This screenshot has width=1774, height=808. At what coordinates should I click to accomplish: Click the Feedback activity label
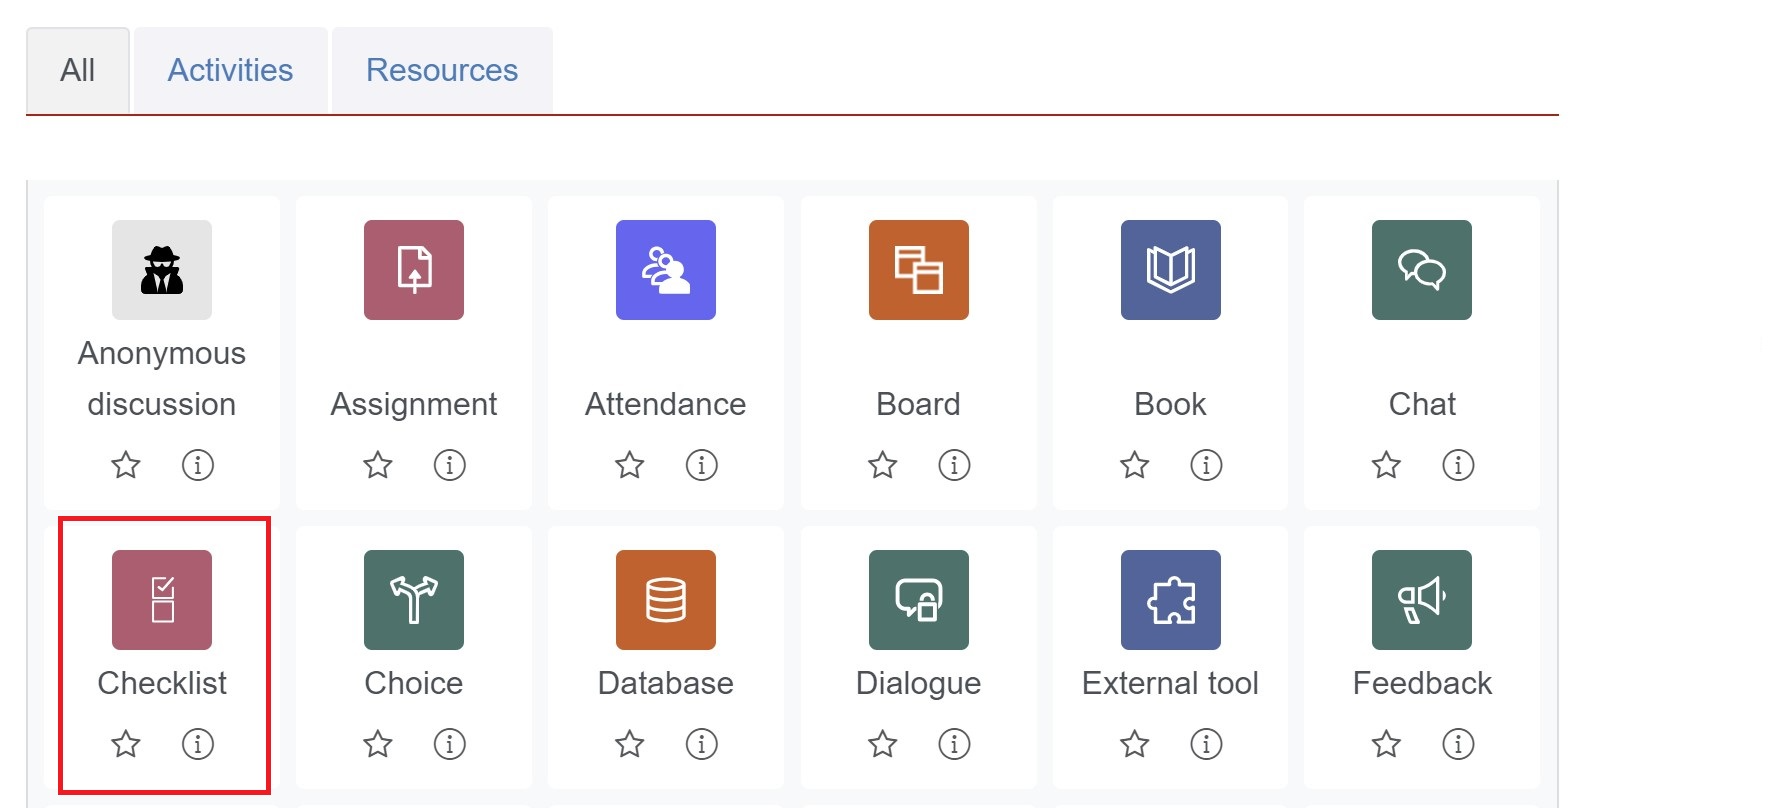[1422, 683]
